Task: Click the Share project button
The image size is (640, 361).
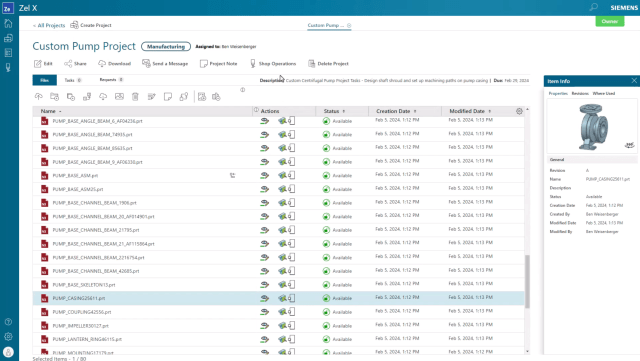Action: coord(75,64)
